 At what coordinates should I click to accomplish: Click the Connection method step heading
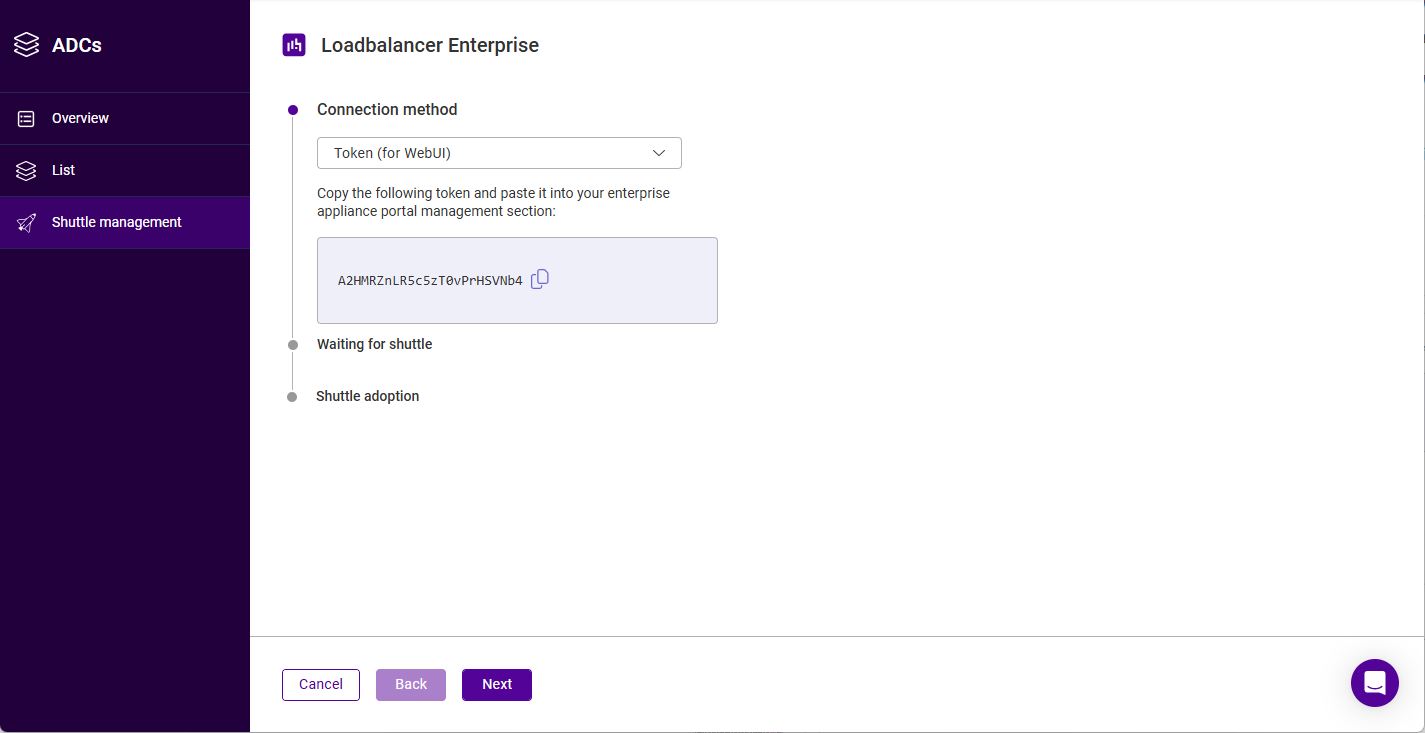(x=387, y=109)
